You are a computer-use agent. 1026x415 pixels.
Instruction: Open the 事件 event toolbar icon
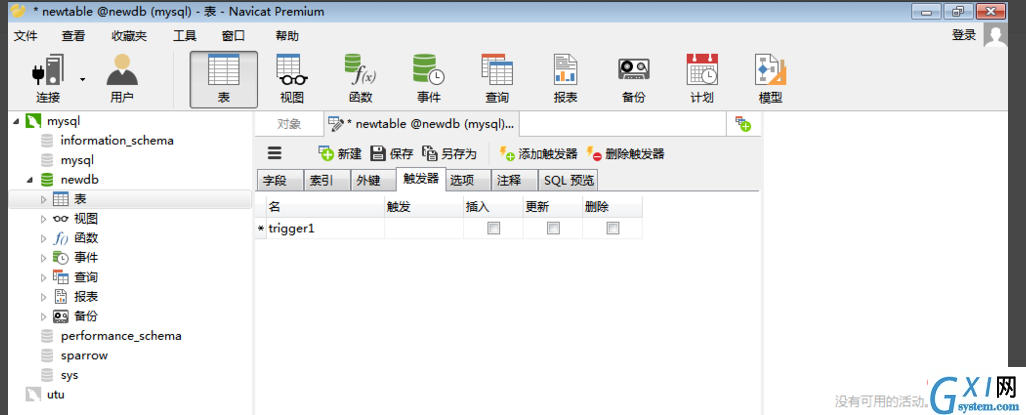click(x=429, y=79)
